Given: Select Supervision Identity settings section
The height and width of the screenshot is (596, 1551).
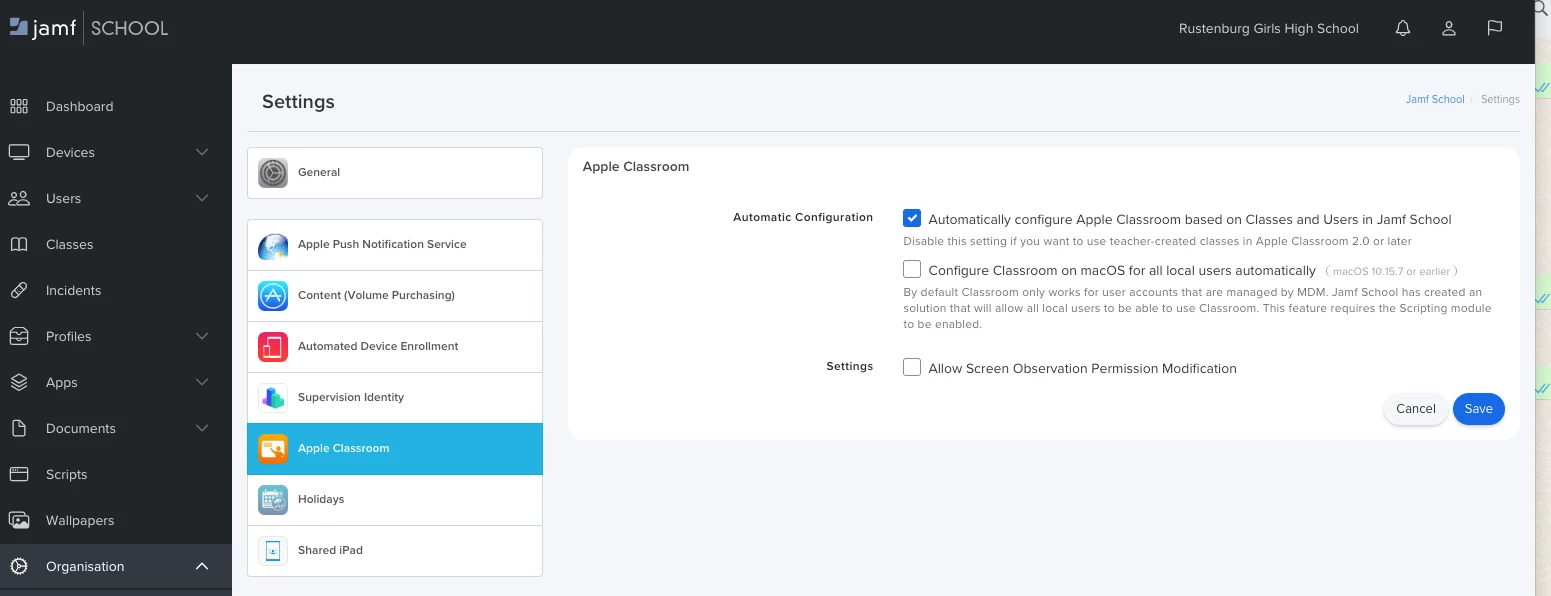Looking at the screenshot, I should (x=395, y=398).
